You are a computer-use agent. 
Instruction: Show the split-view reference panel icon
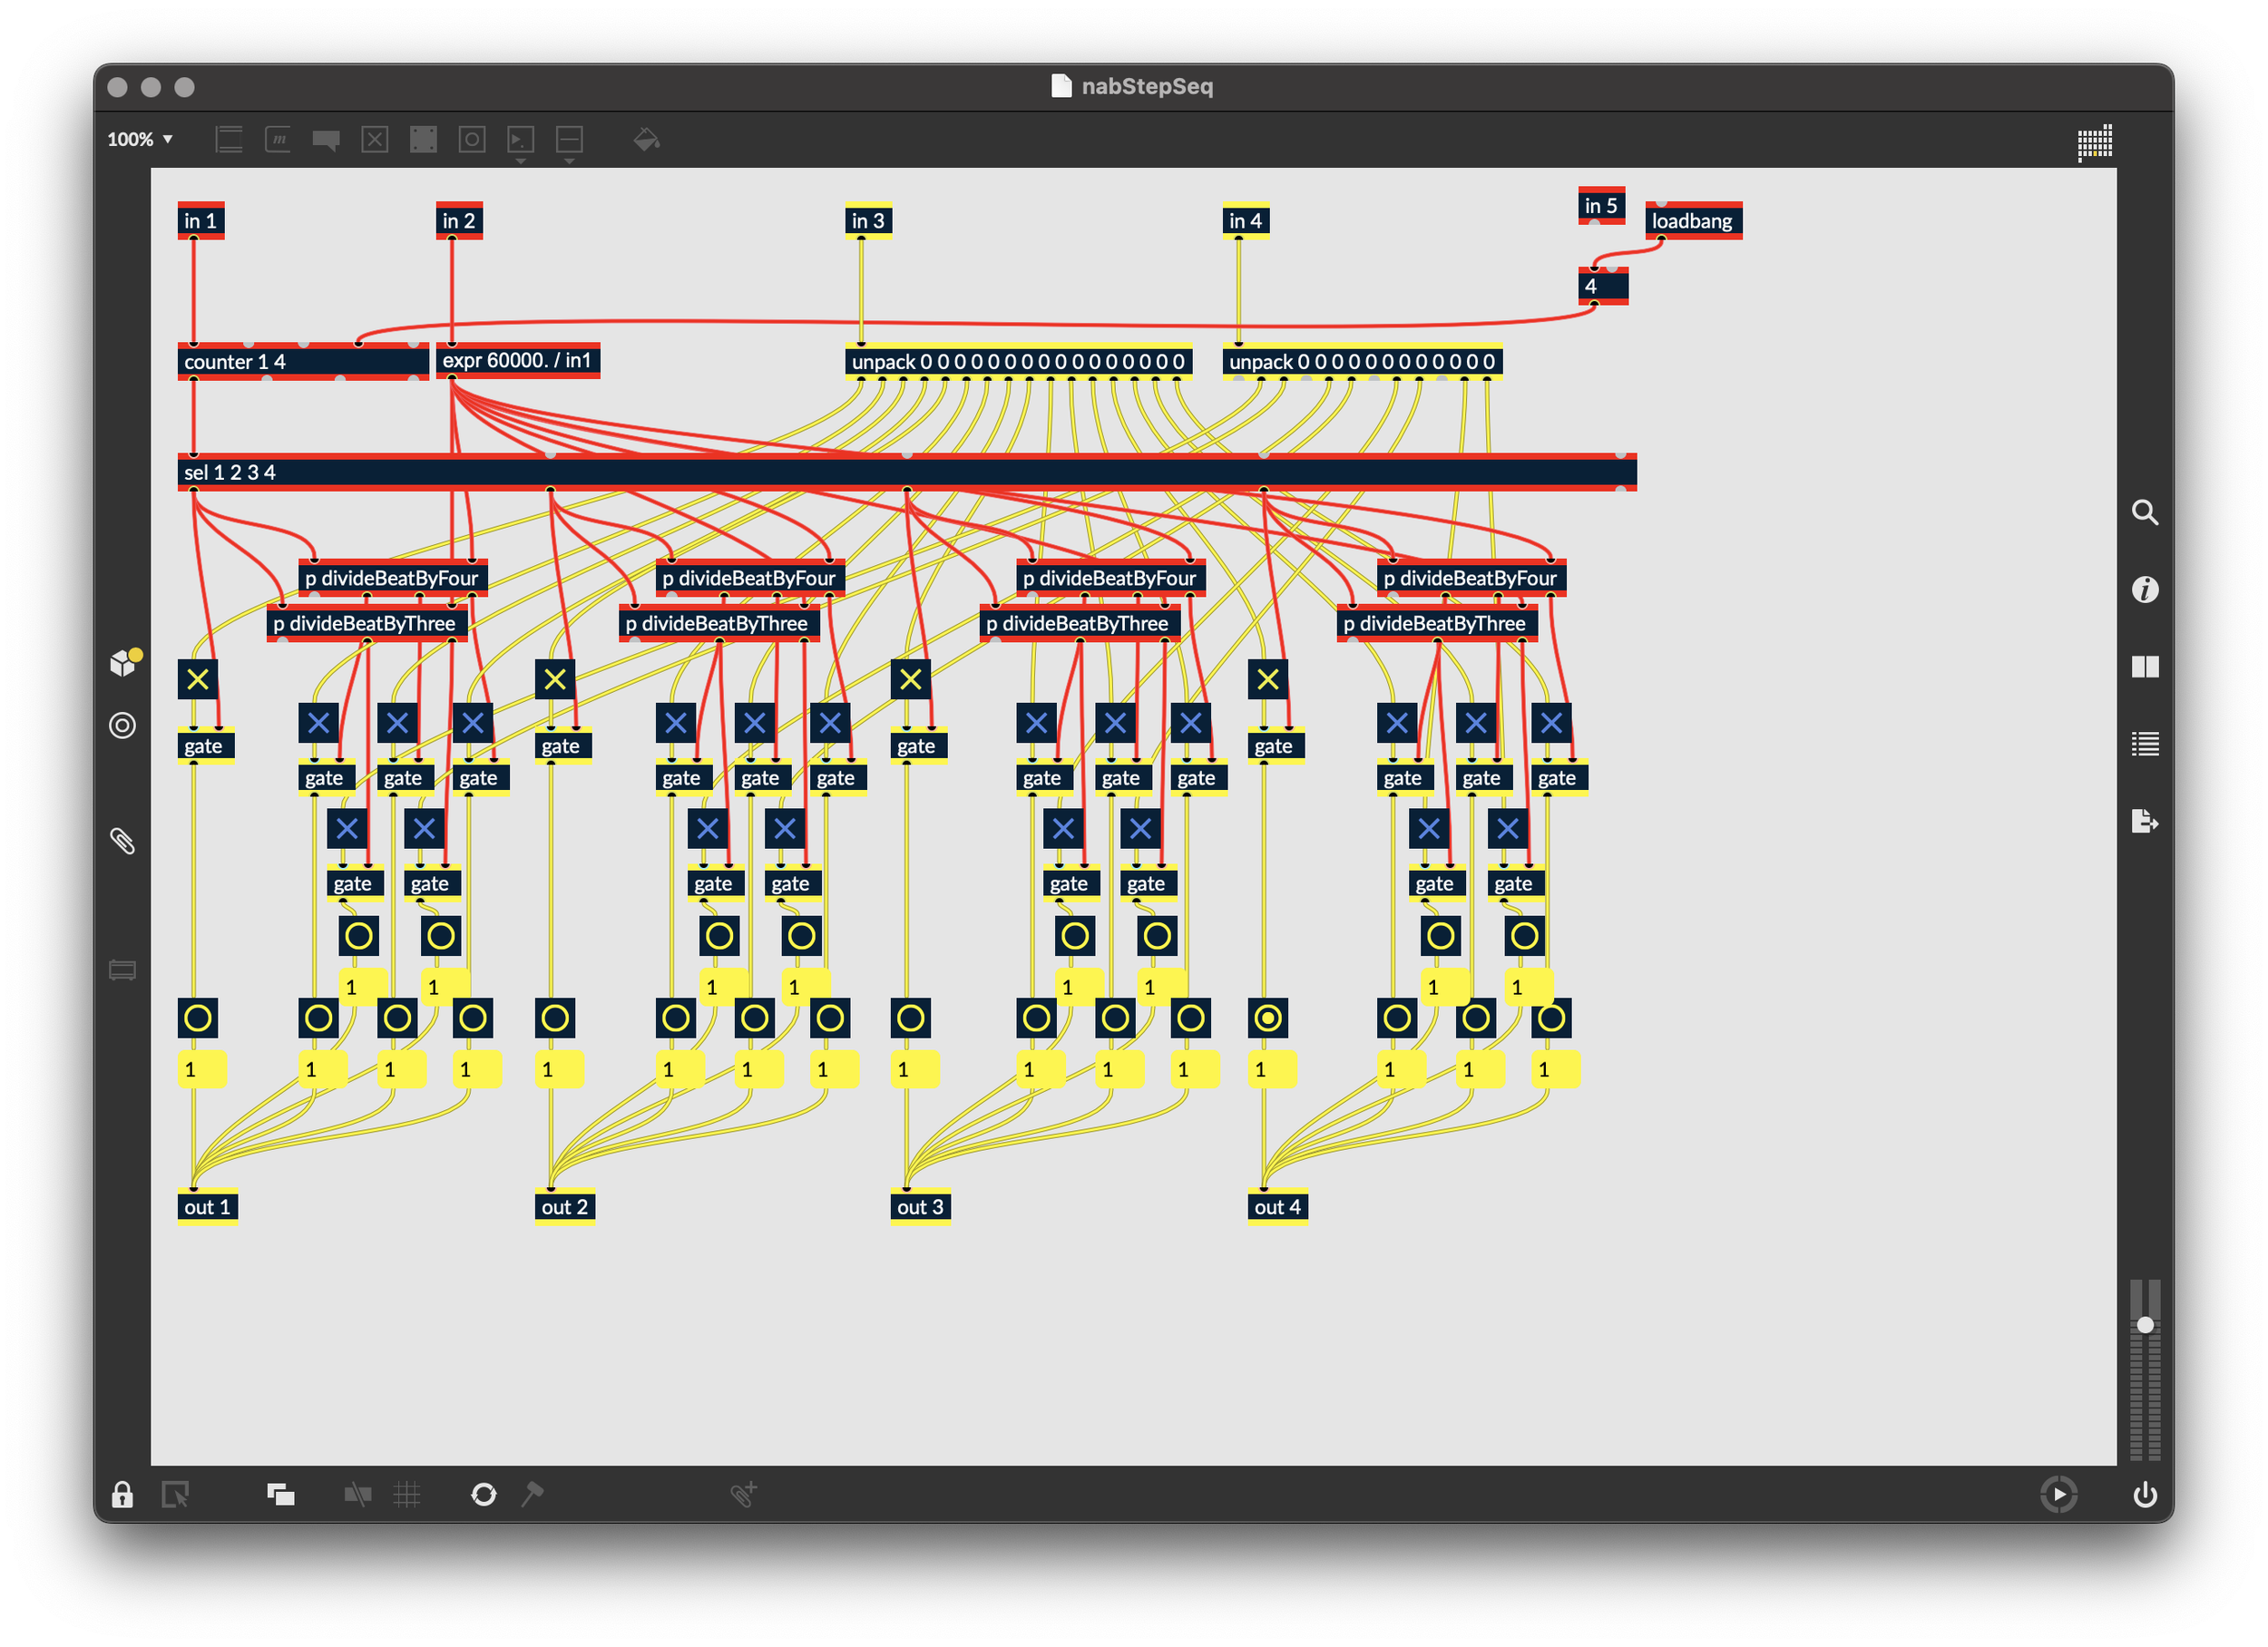(x=2144, y=667)
